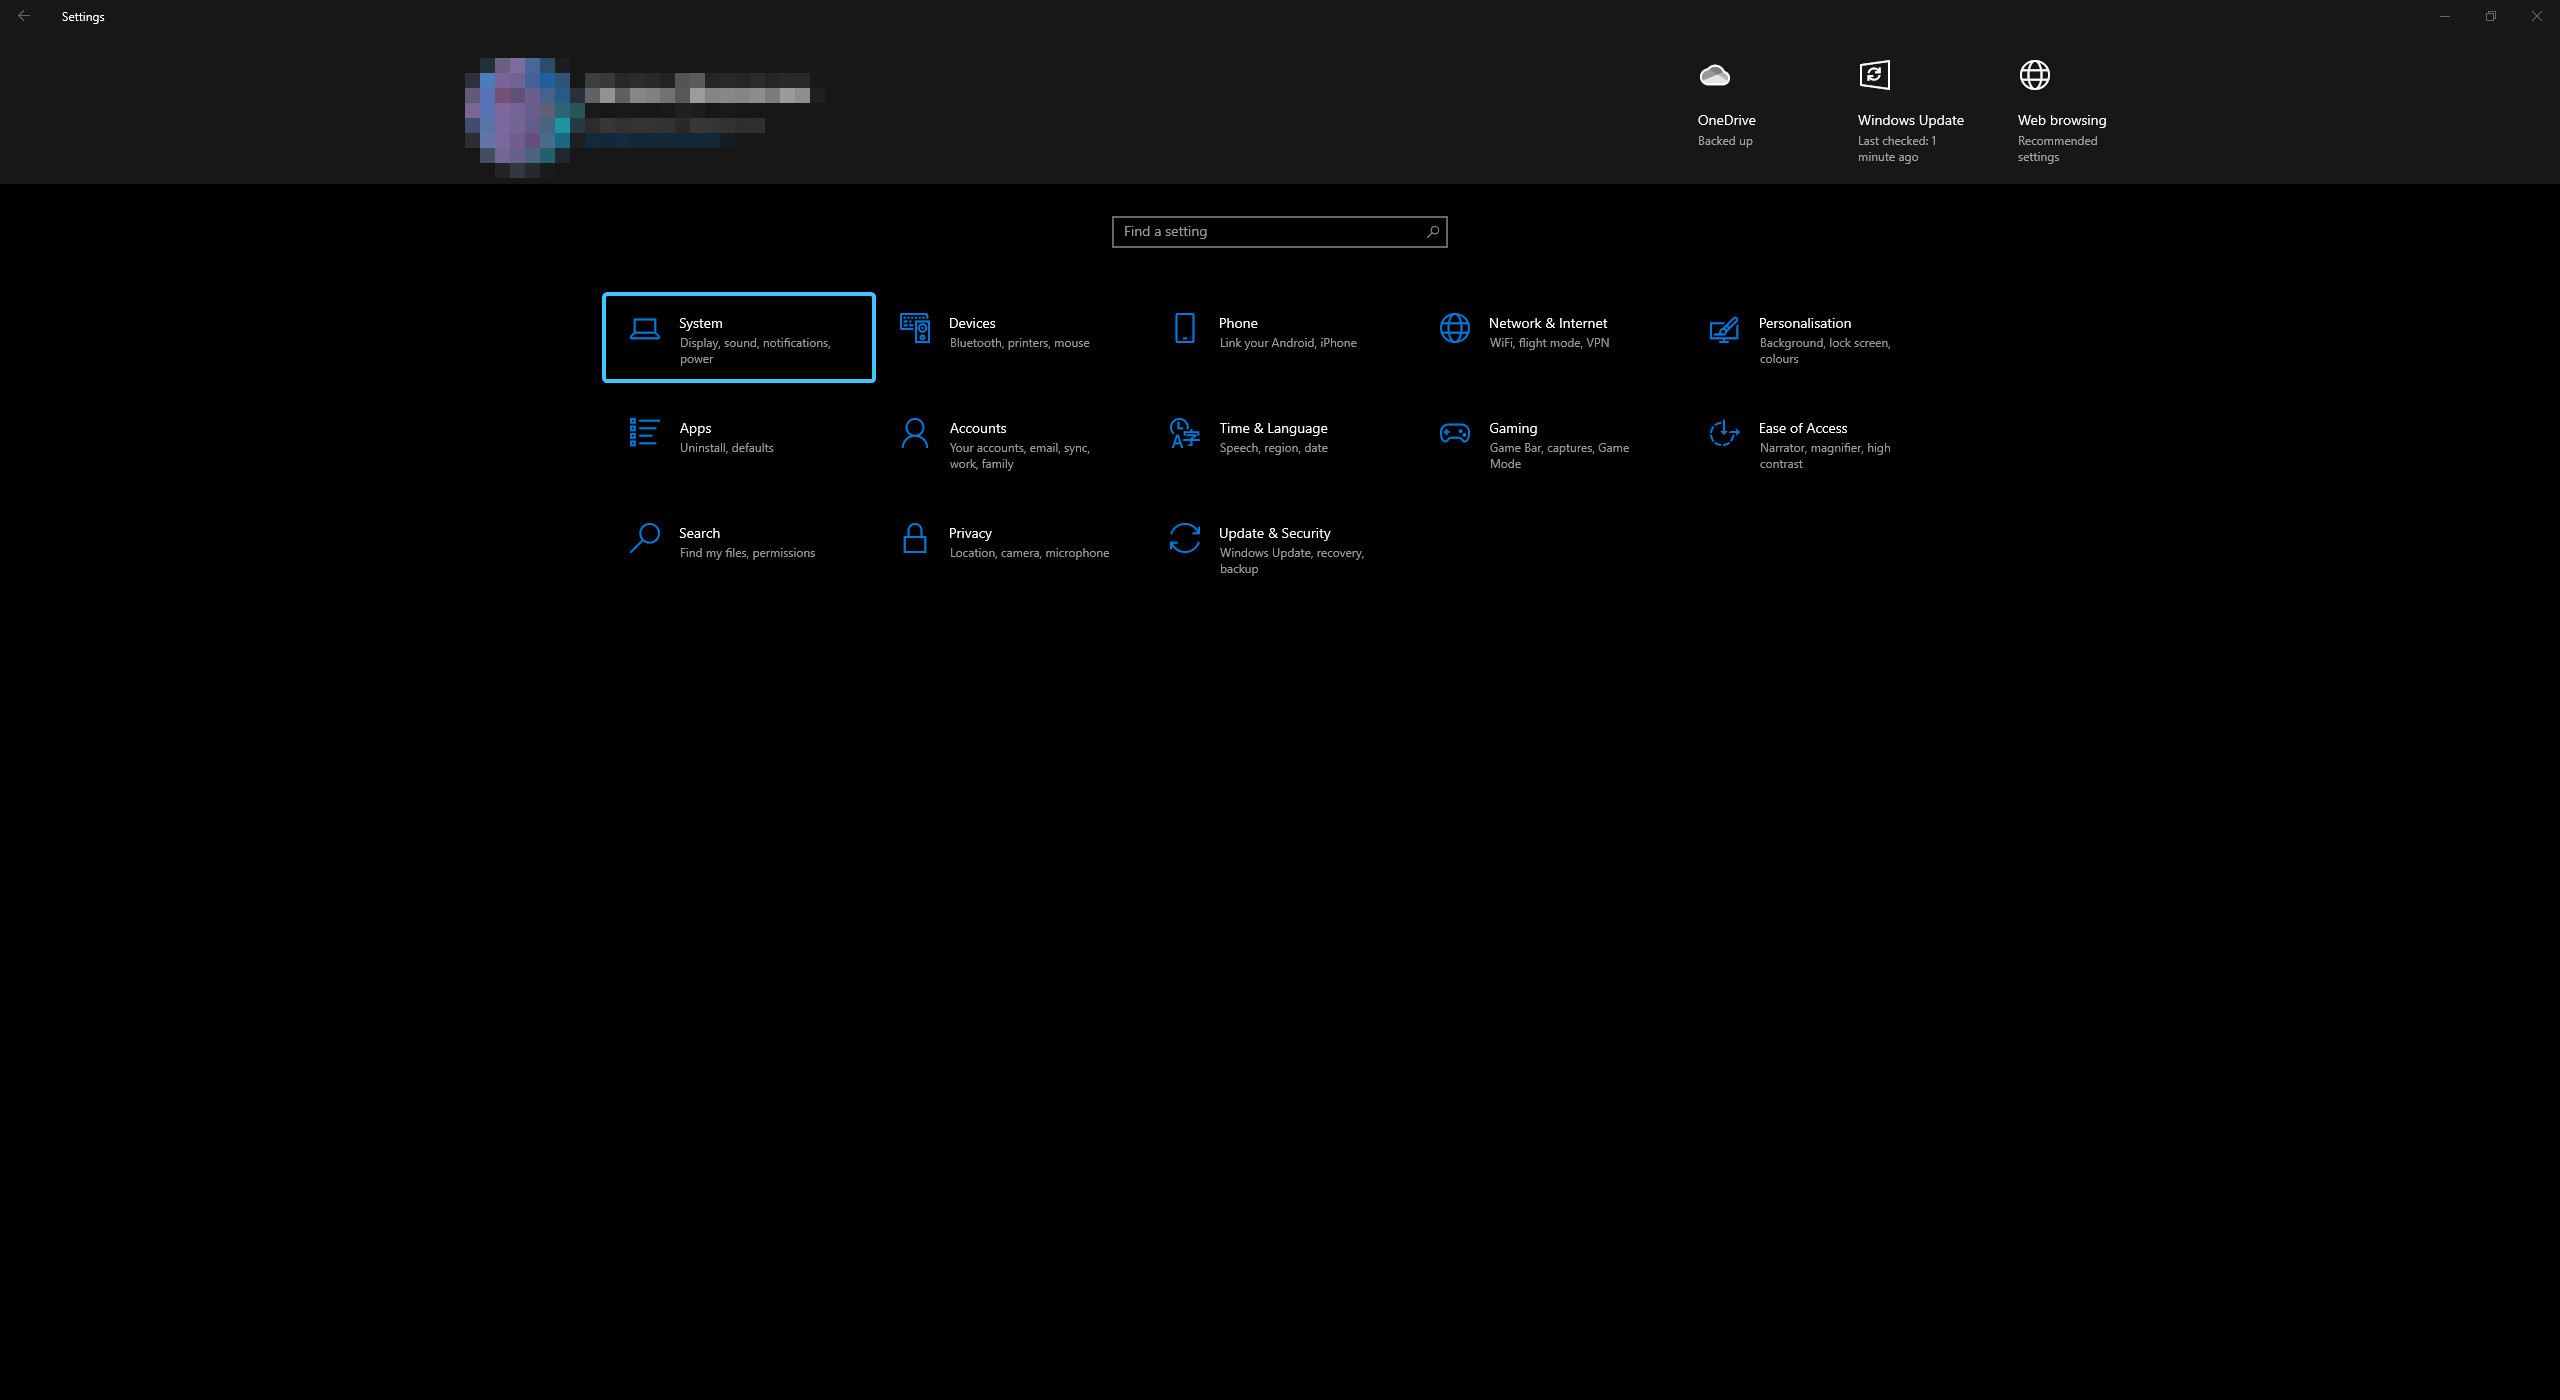Image resolution: width=2560 pixels, height=1400 pixels.
Task: Open the Gaming controller icon
Action: tap(1454, 433)
